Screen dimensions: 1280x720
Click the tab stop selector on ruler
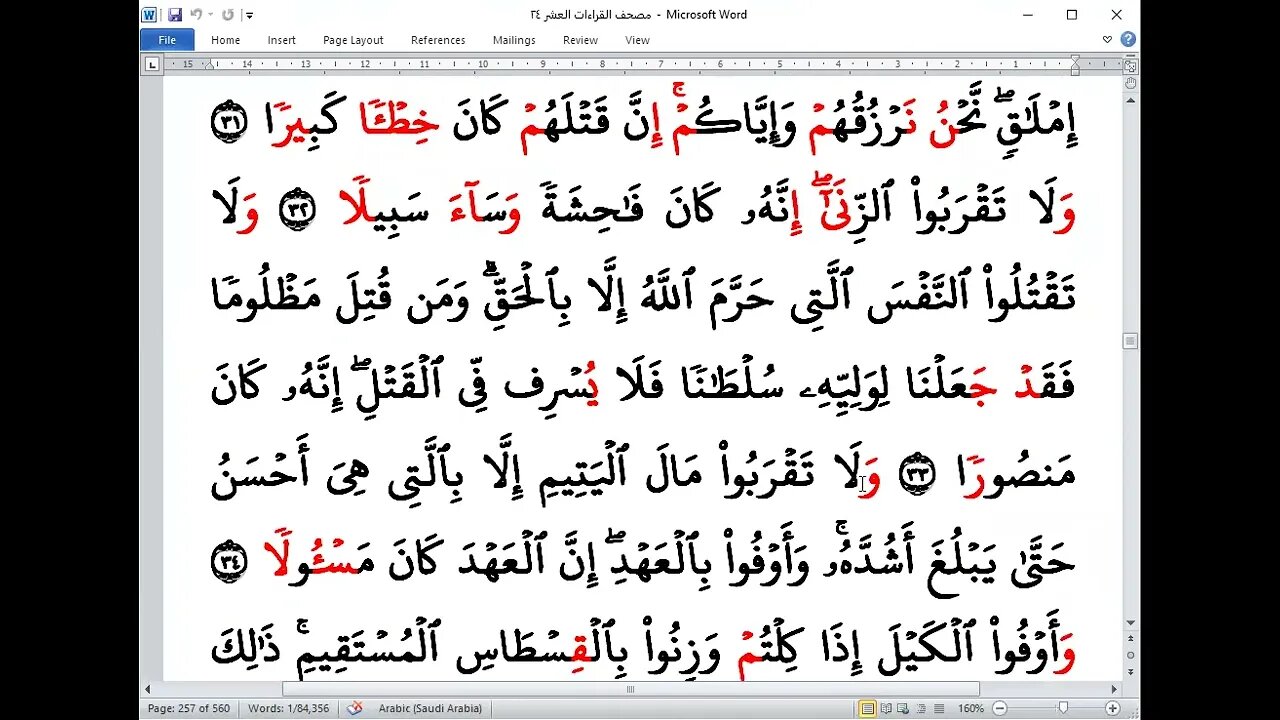(152, 65)
